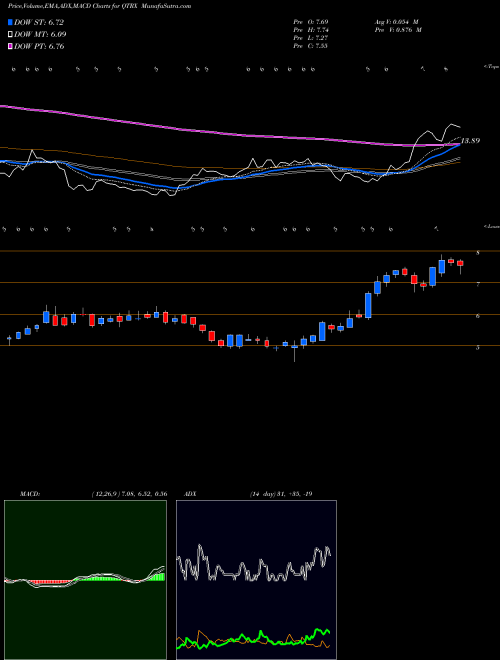Select the 'DOW MT: 6.09' legend label
Screen dimensions: 500x660
[x=40, y=34]
